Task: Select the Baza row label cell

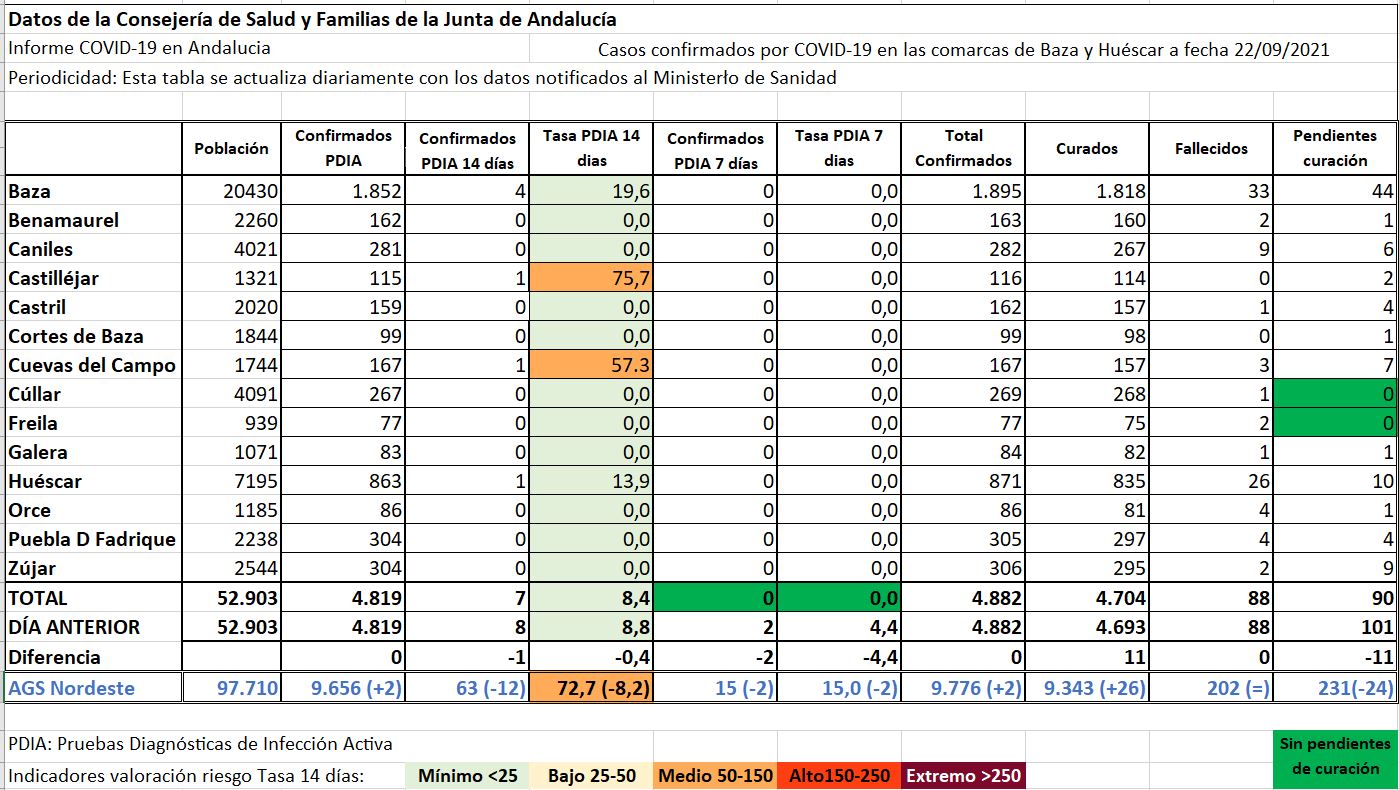Action: (94, 191)
